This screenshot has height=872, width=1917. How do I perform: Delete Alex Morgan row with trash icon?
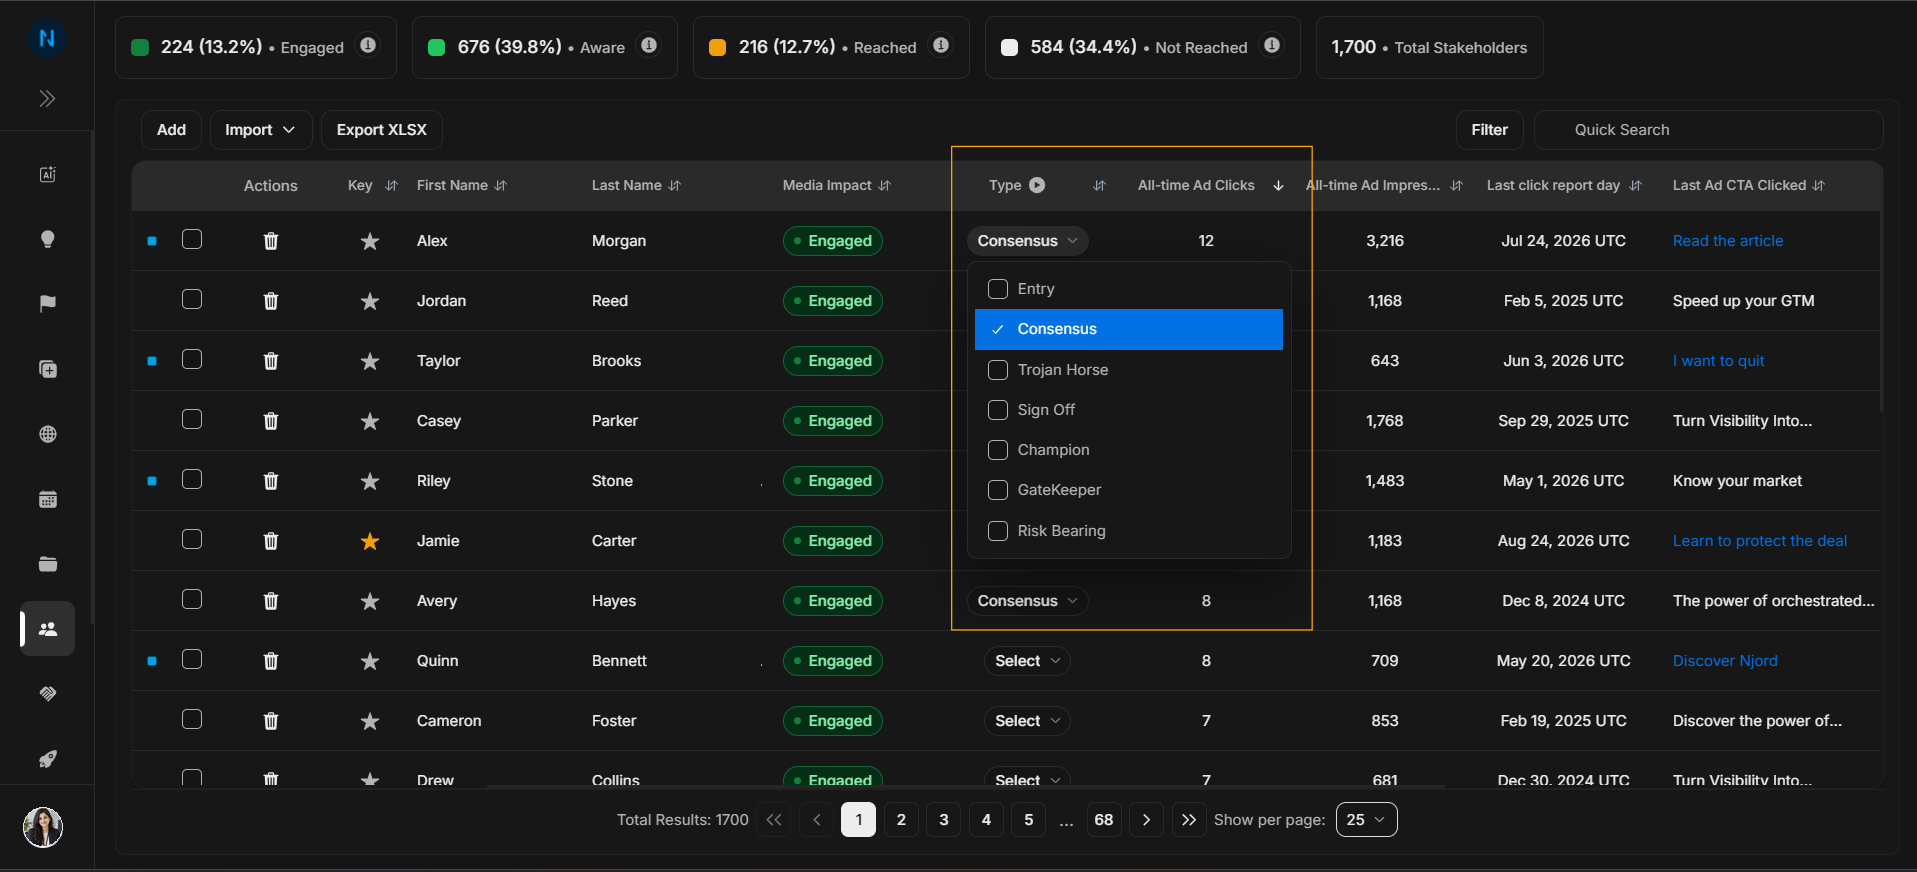tap(271, 241)
